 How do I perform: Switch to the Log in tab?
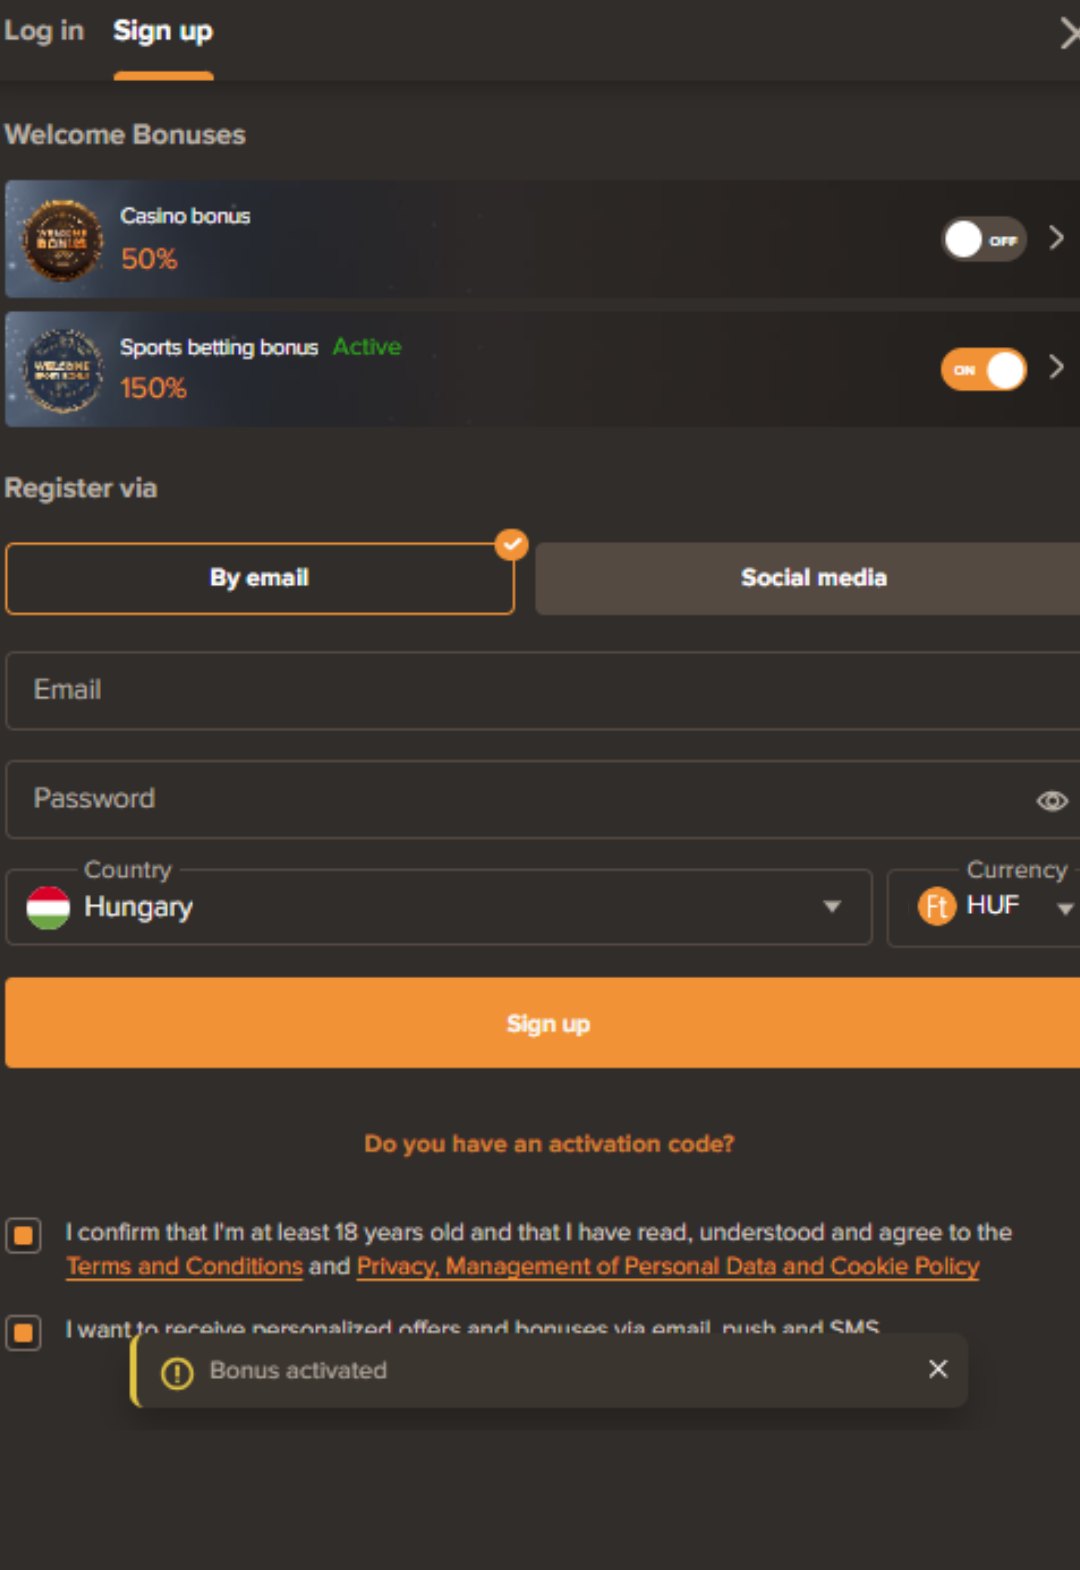click(44, 31)
